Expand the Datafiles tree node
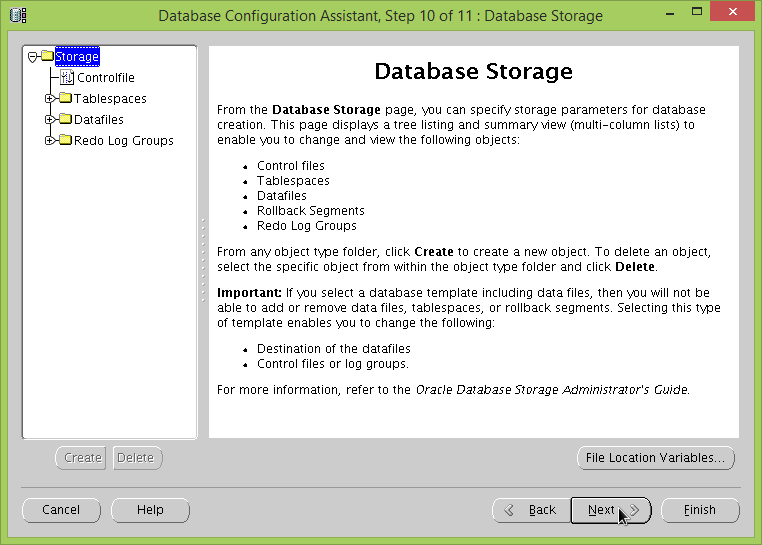 coord(50,120)
